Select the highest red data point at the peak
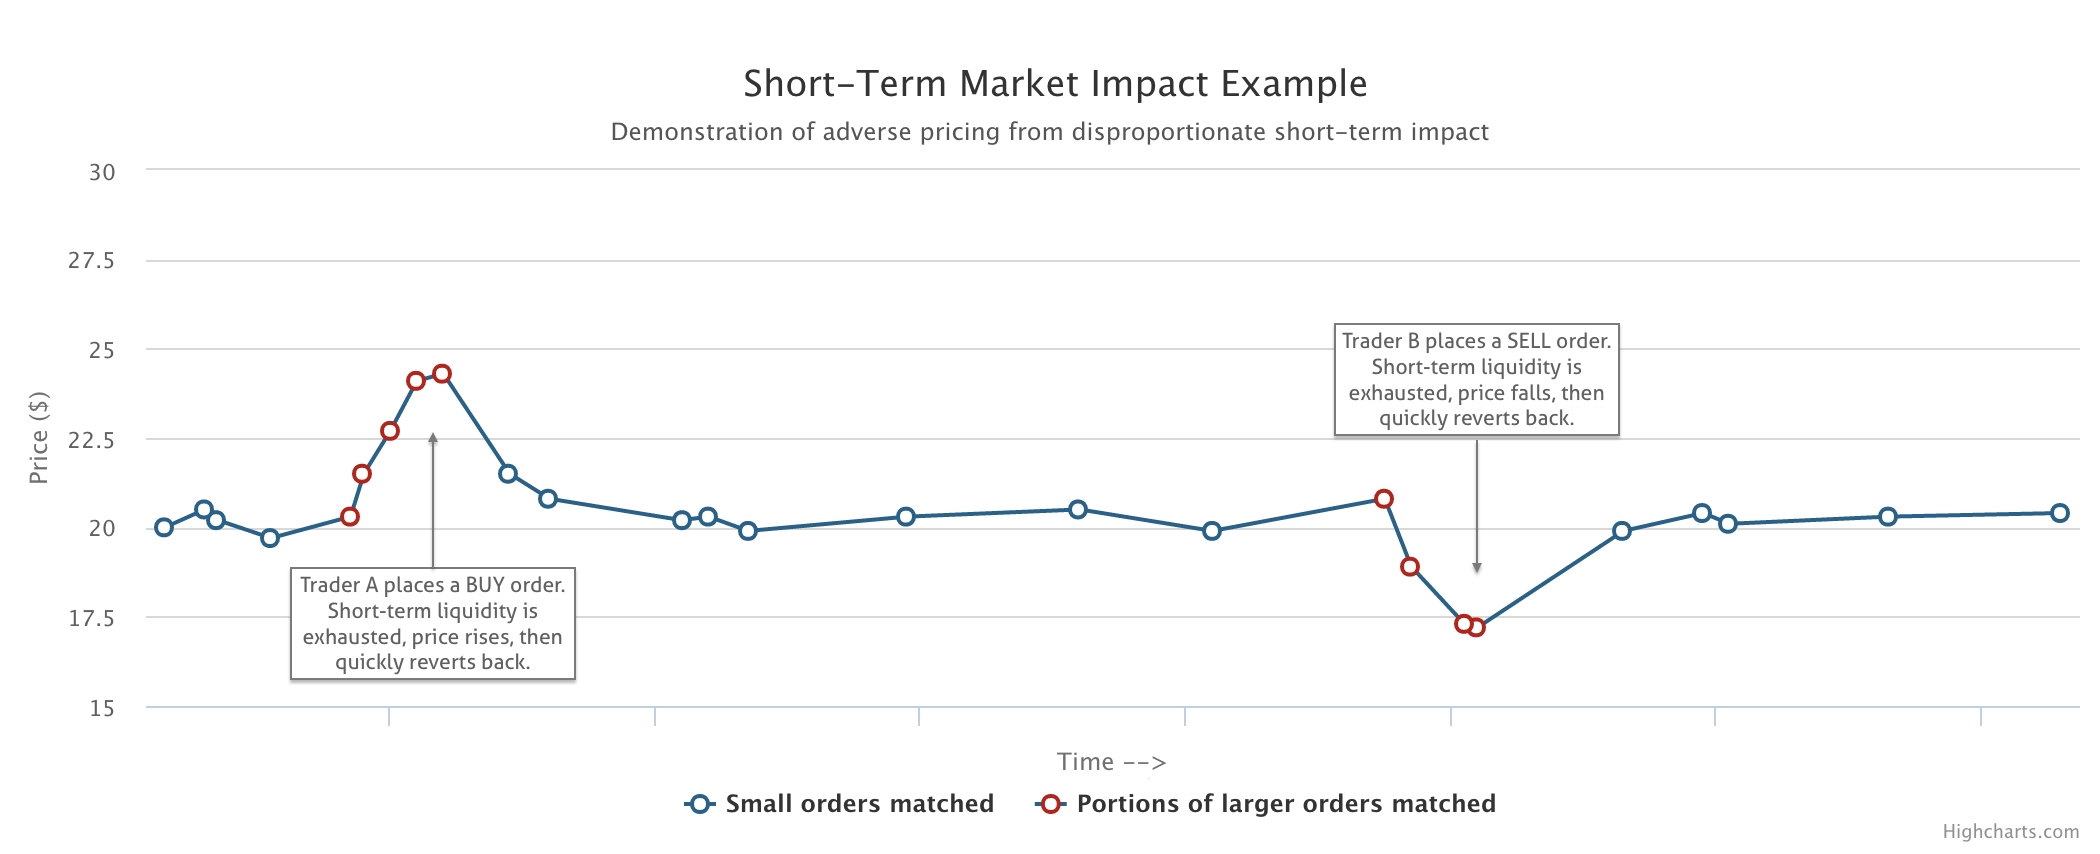The width and height of the screenshot is (2100, 854). [442, 374]
